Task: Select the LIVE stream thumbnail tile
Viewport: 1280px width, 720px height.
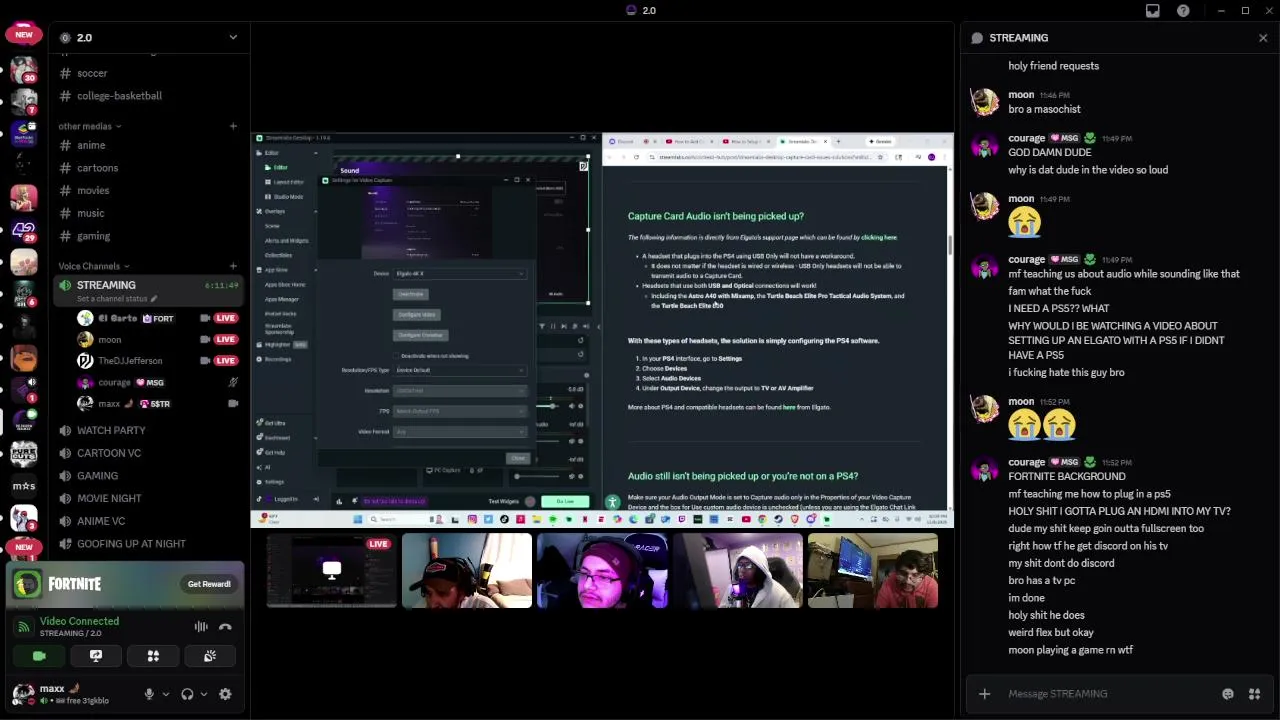Action: (x=331, y=571)
